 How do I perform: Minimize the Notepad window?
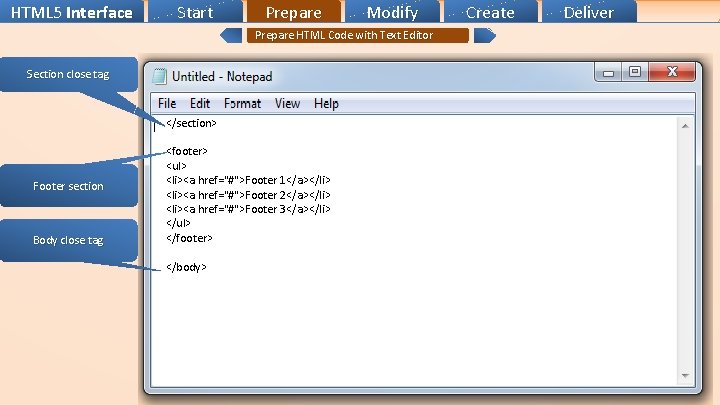pos(608,73)
